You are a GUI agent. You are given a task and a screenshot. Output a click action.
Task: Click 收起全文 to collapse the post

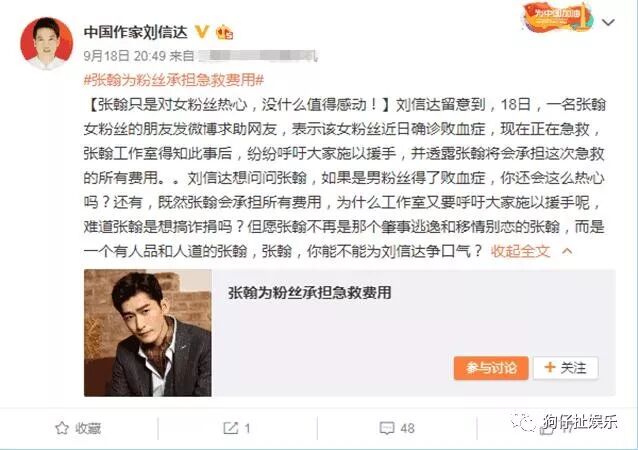click(520, 251)
